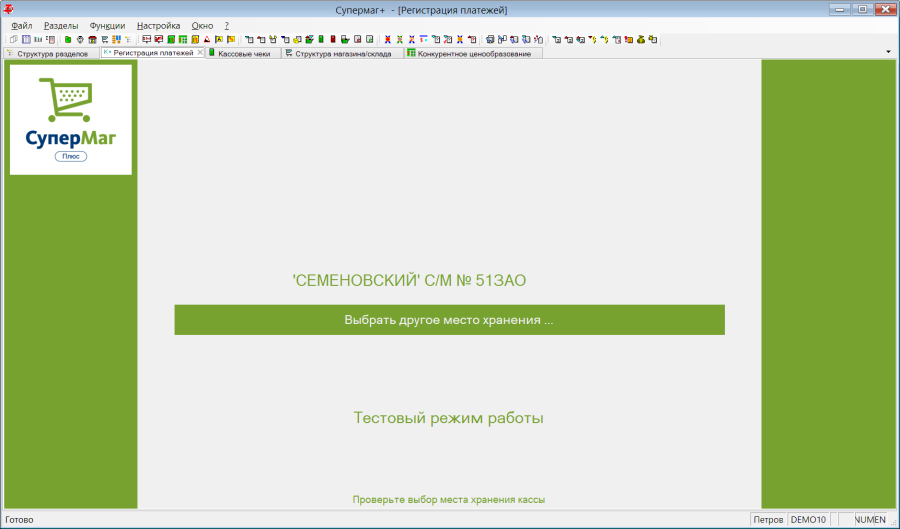Click the red and blue X toolbar icon

pos(387,40)
